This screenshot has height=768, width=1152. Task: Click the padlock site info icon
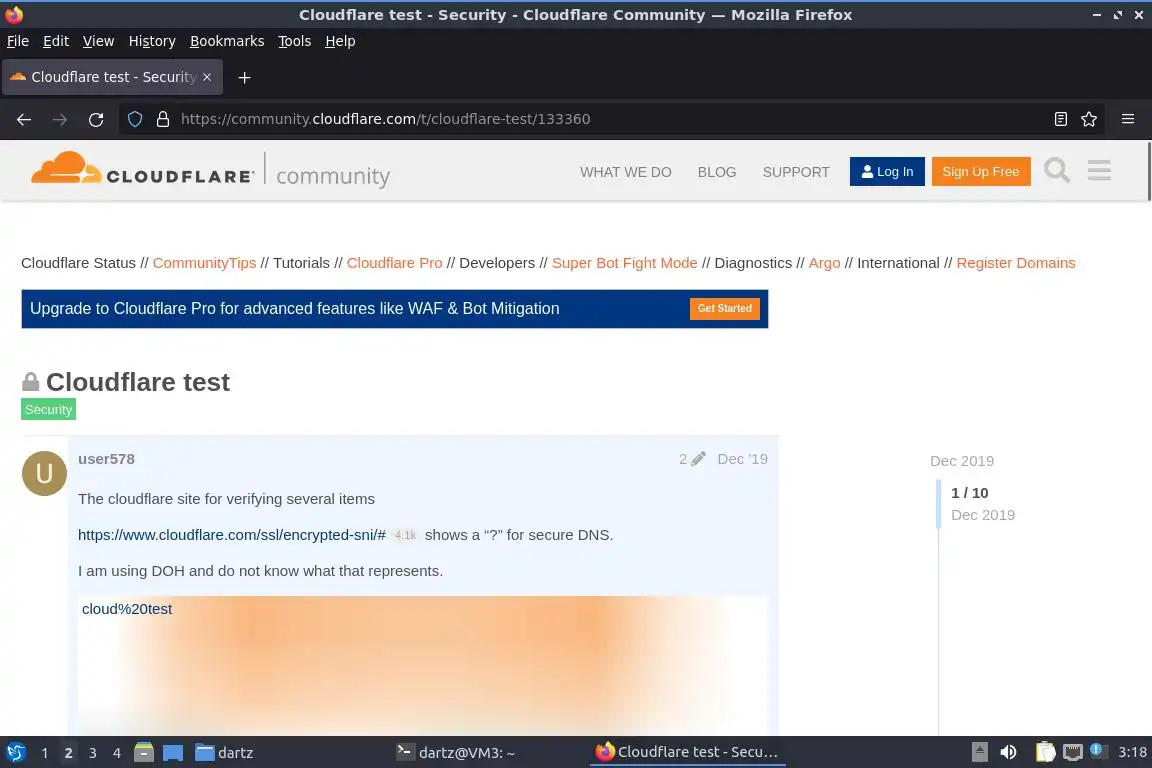point(162,119)
